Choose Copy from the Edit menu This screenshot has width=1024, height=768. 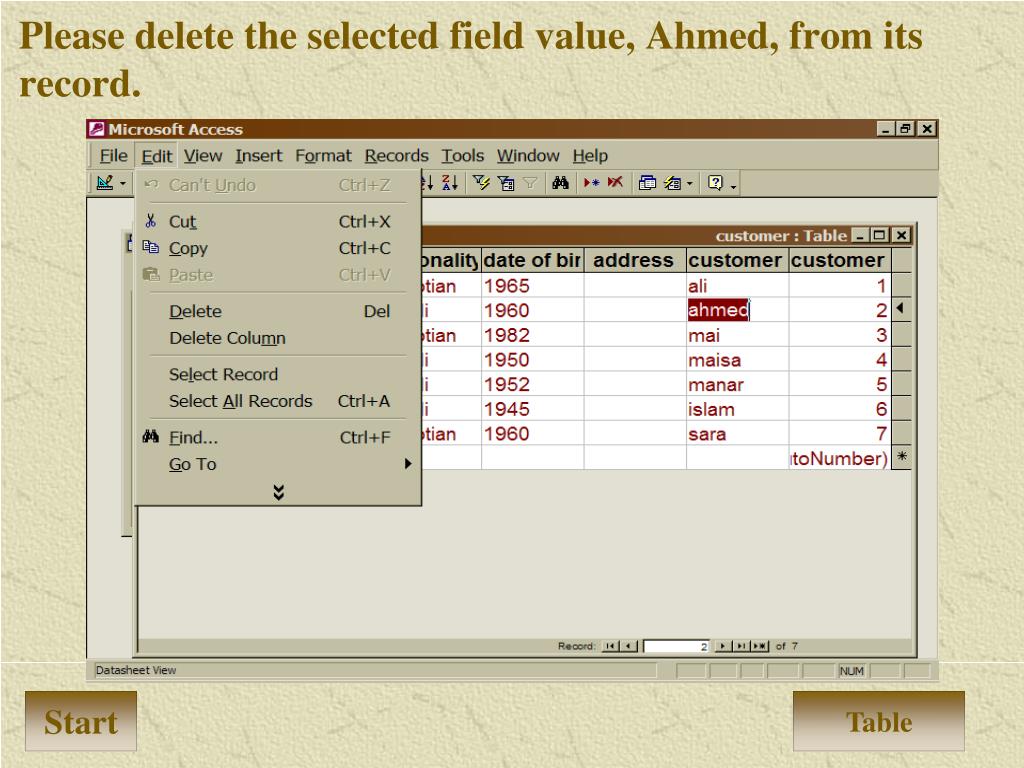pos(278,248)
